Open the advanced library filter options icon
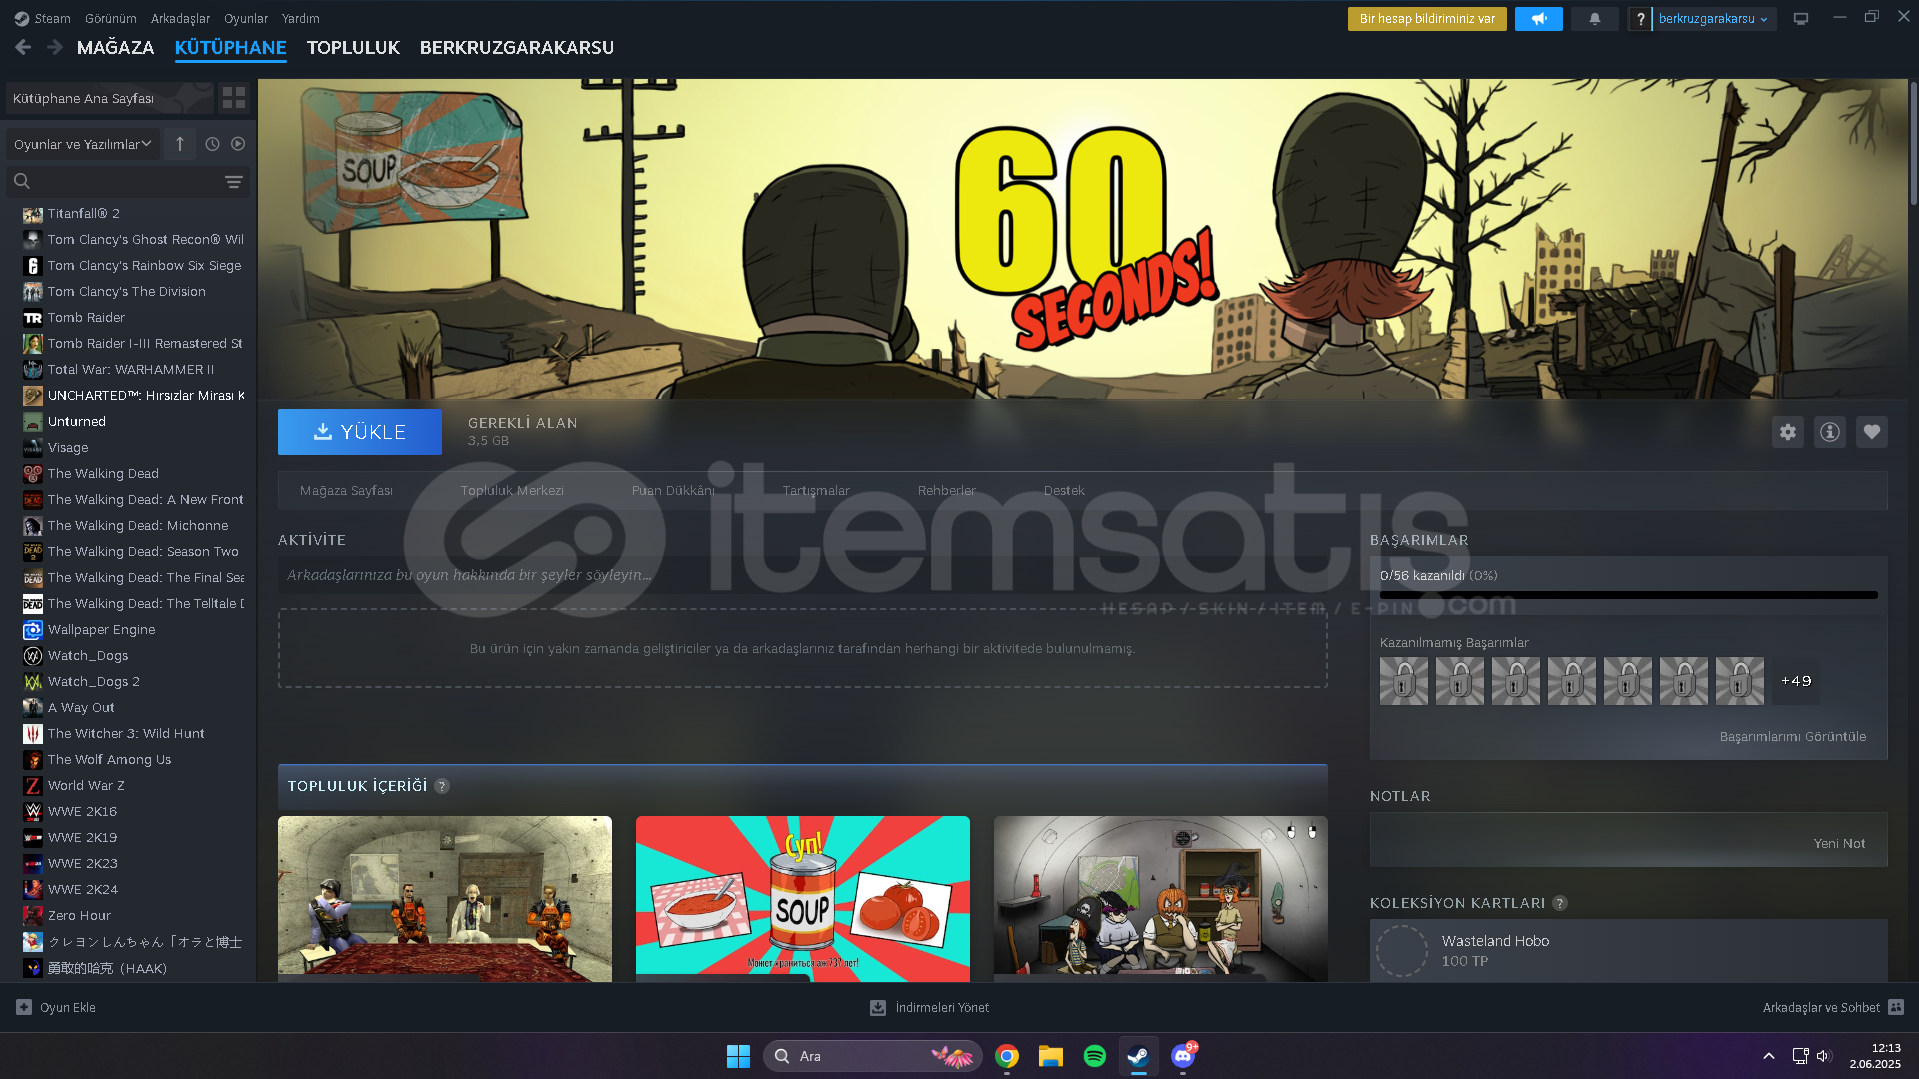The height and width of the screenshot is (1079, 1919). coord(233,182)
